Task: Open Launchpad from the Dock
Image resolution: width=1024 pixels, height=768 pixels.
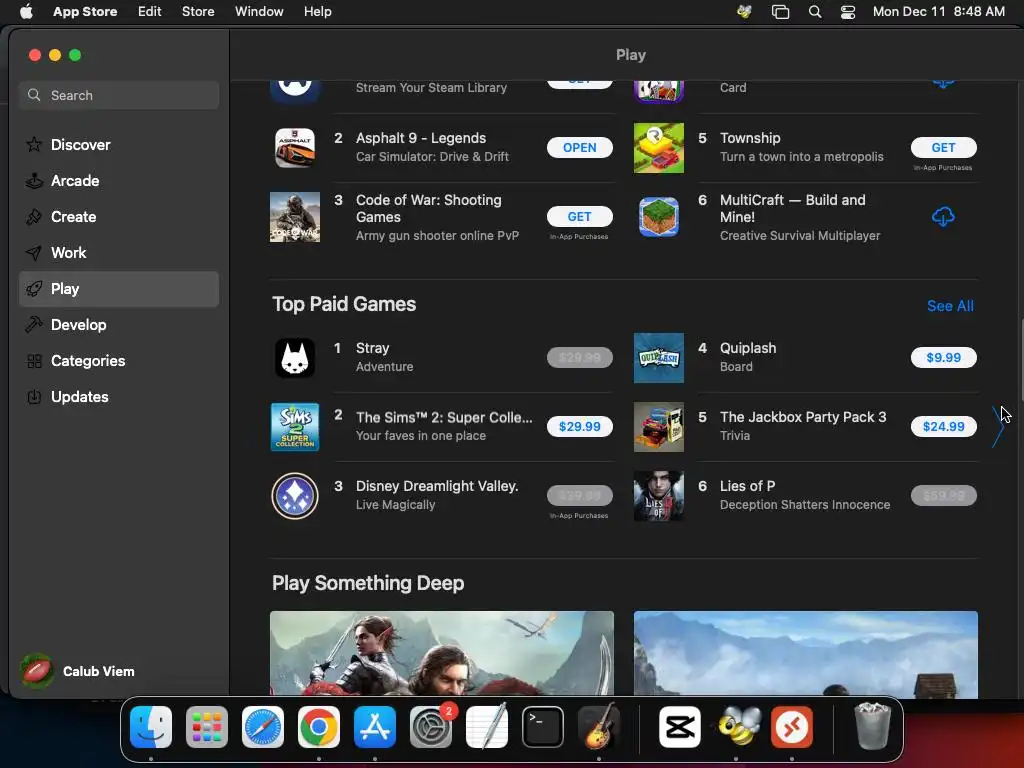Action: click(207, 727)
